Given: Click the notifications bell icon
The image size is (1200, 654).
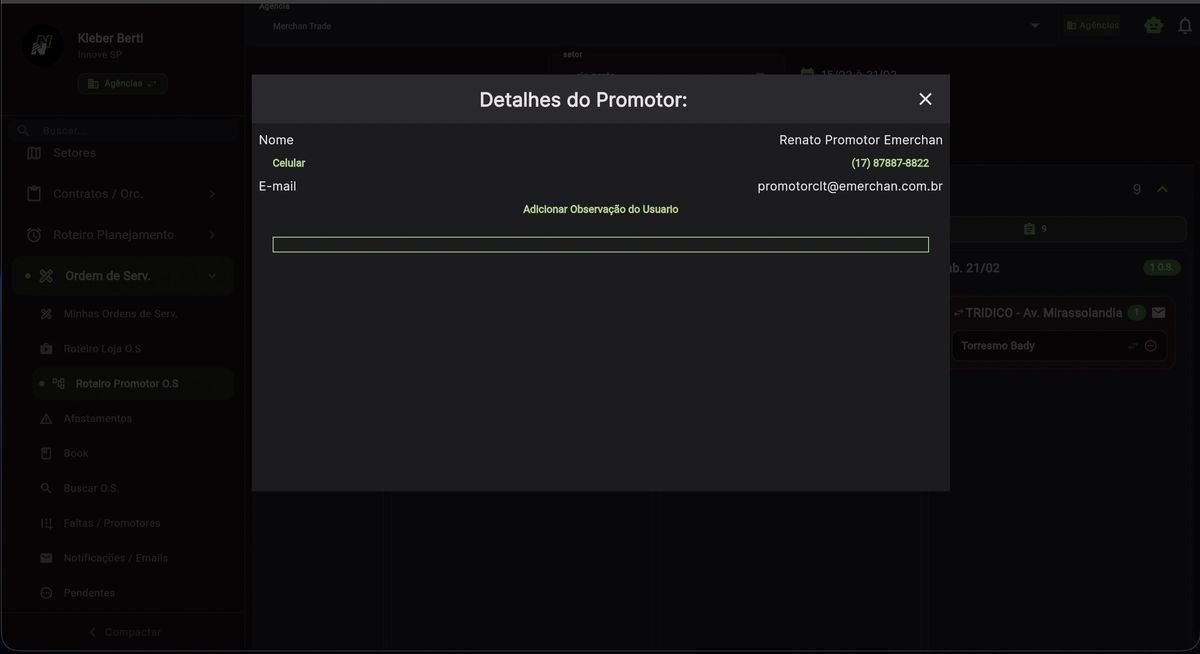Looking at the screenshot, I should click(x=1186, y=26).
